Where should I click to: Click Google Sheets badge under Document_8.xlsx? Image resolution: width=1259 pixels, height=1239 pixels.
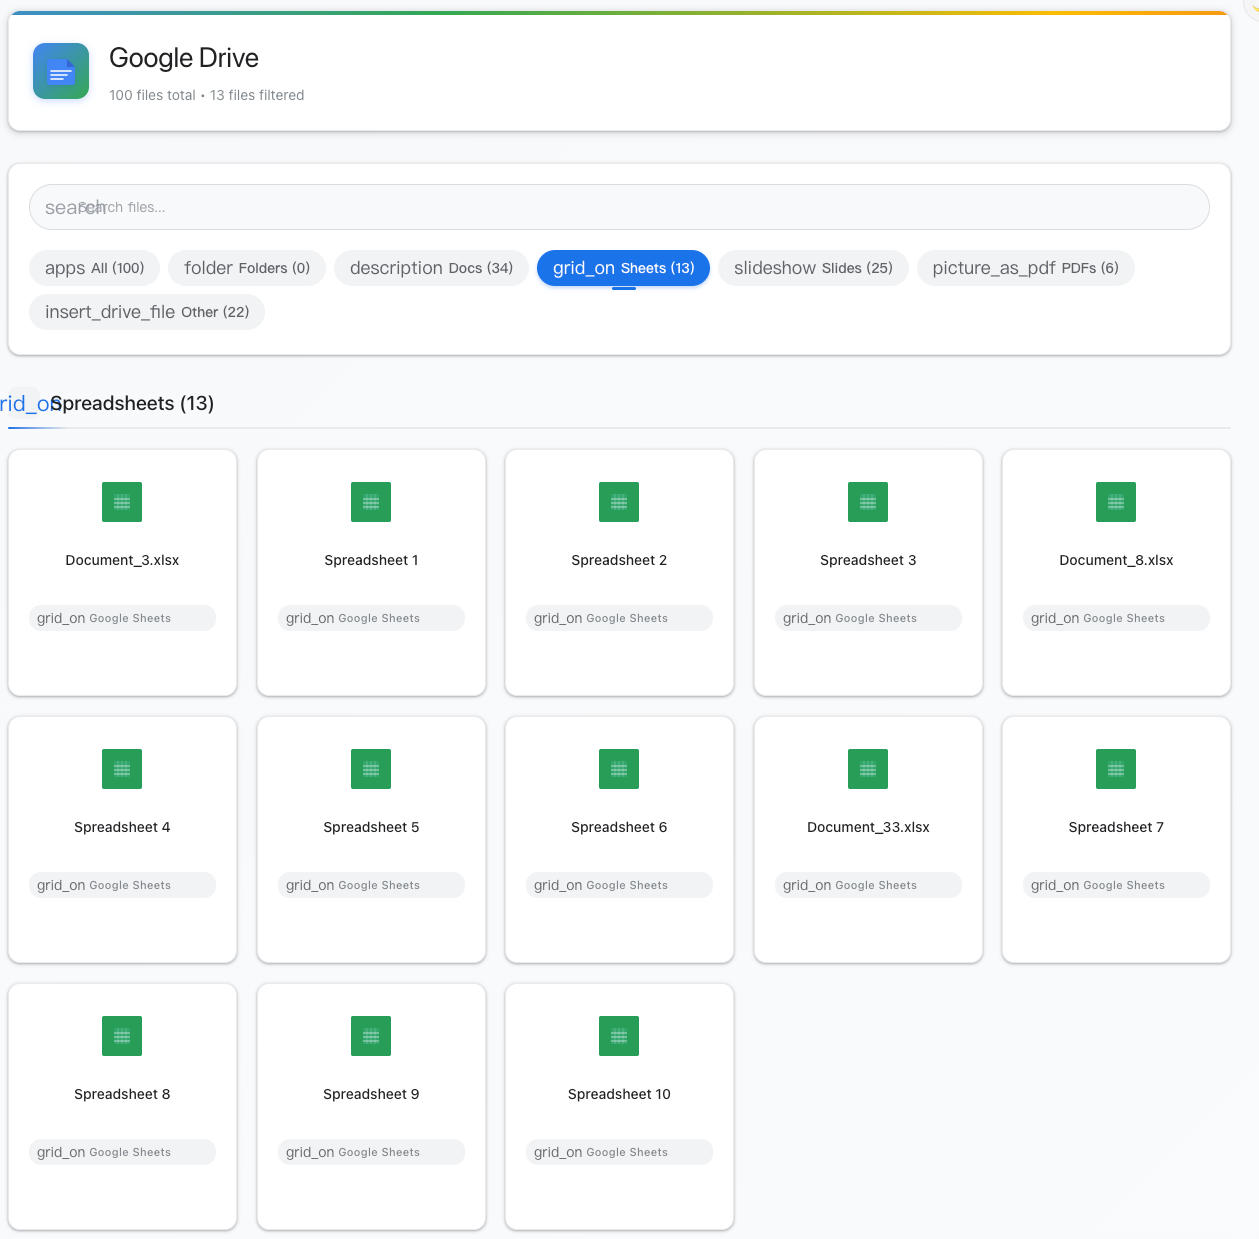tap(1116, 618)
